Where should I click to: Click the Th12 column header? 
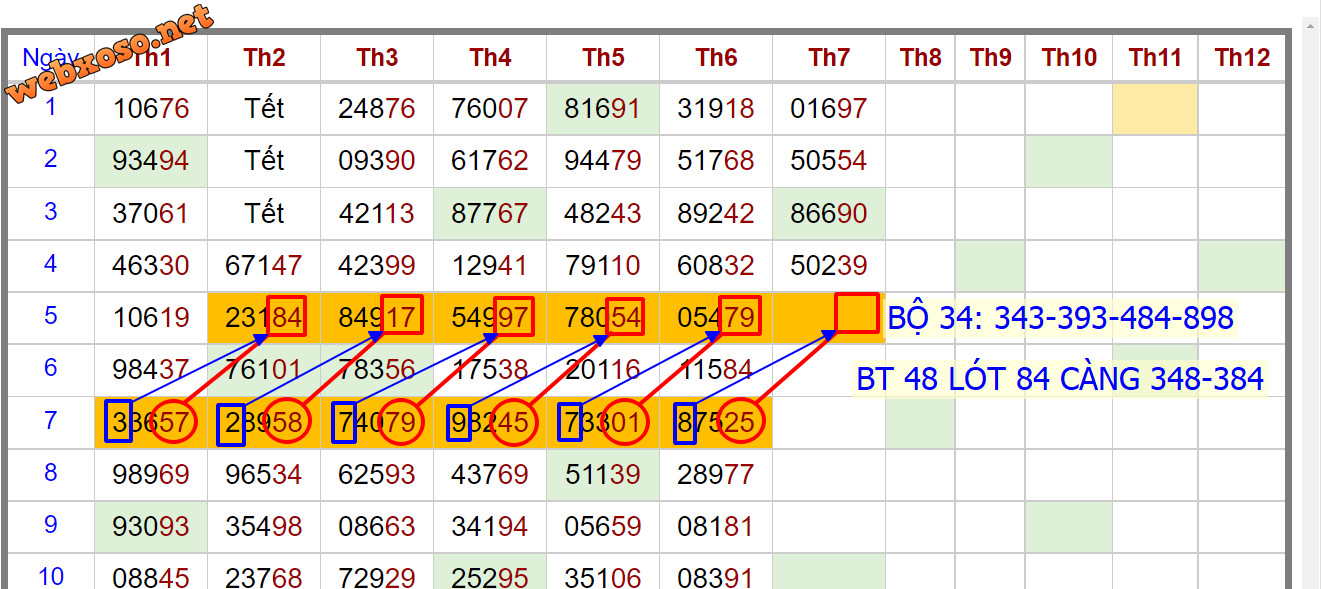(1242, 58)
